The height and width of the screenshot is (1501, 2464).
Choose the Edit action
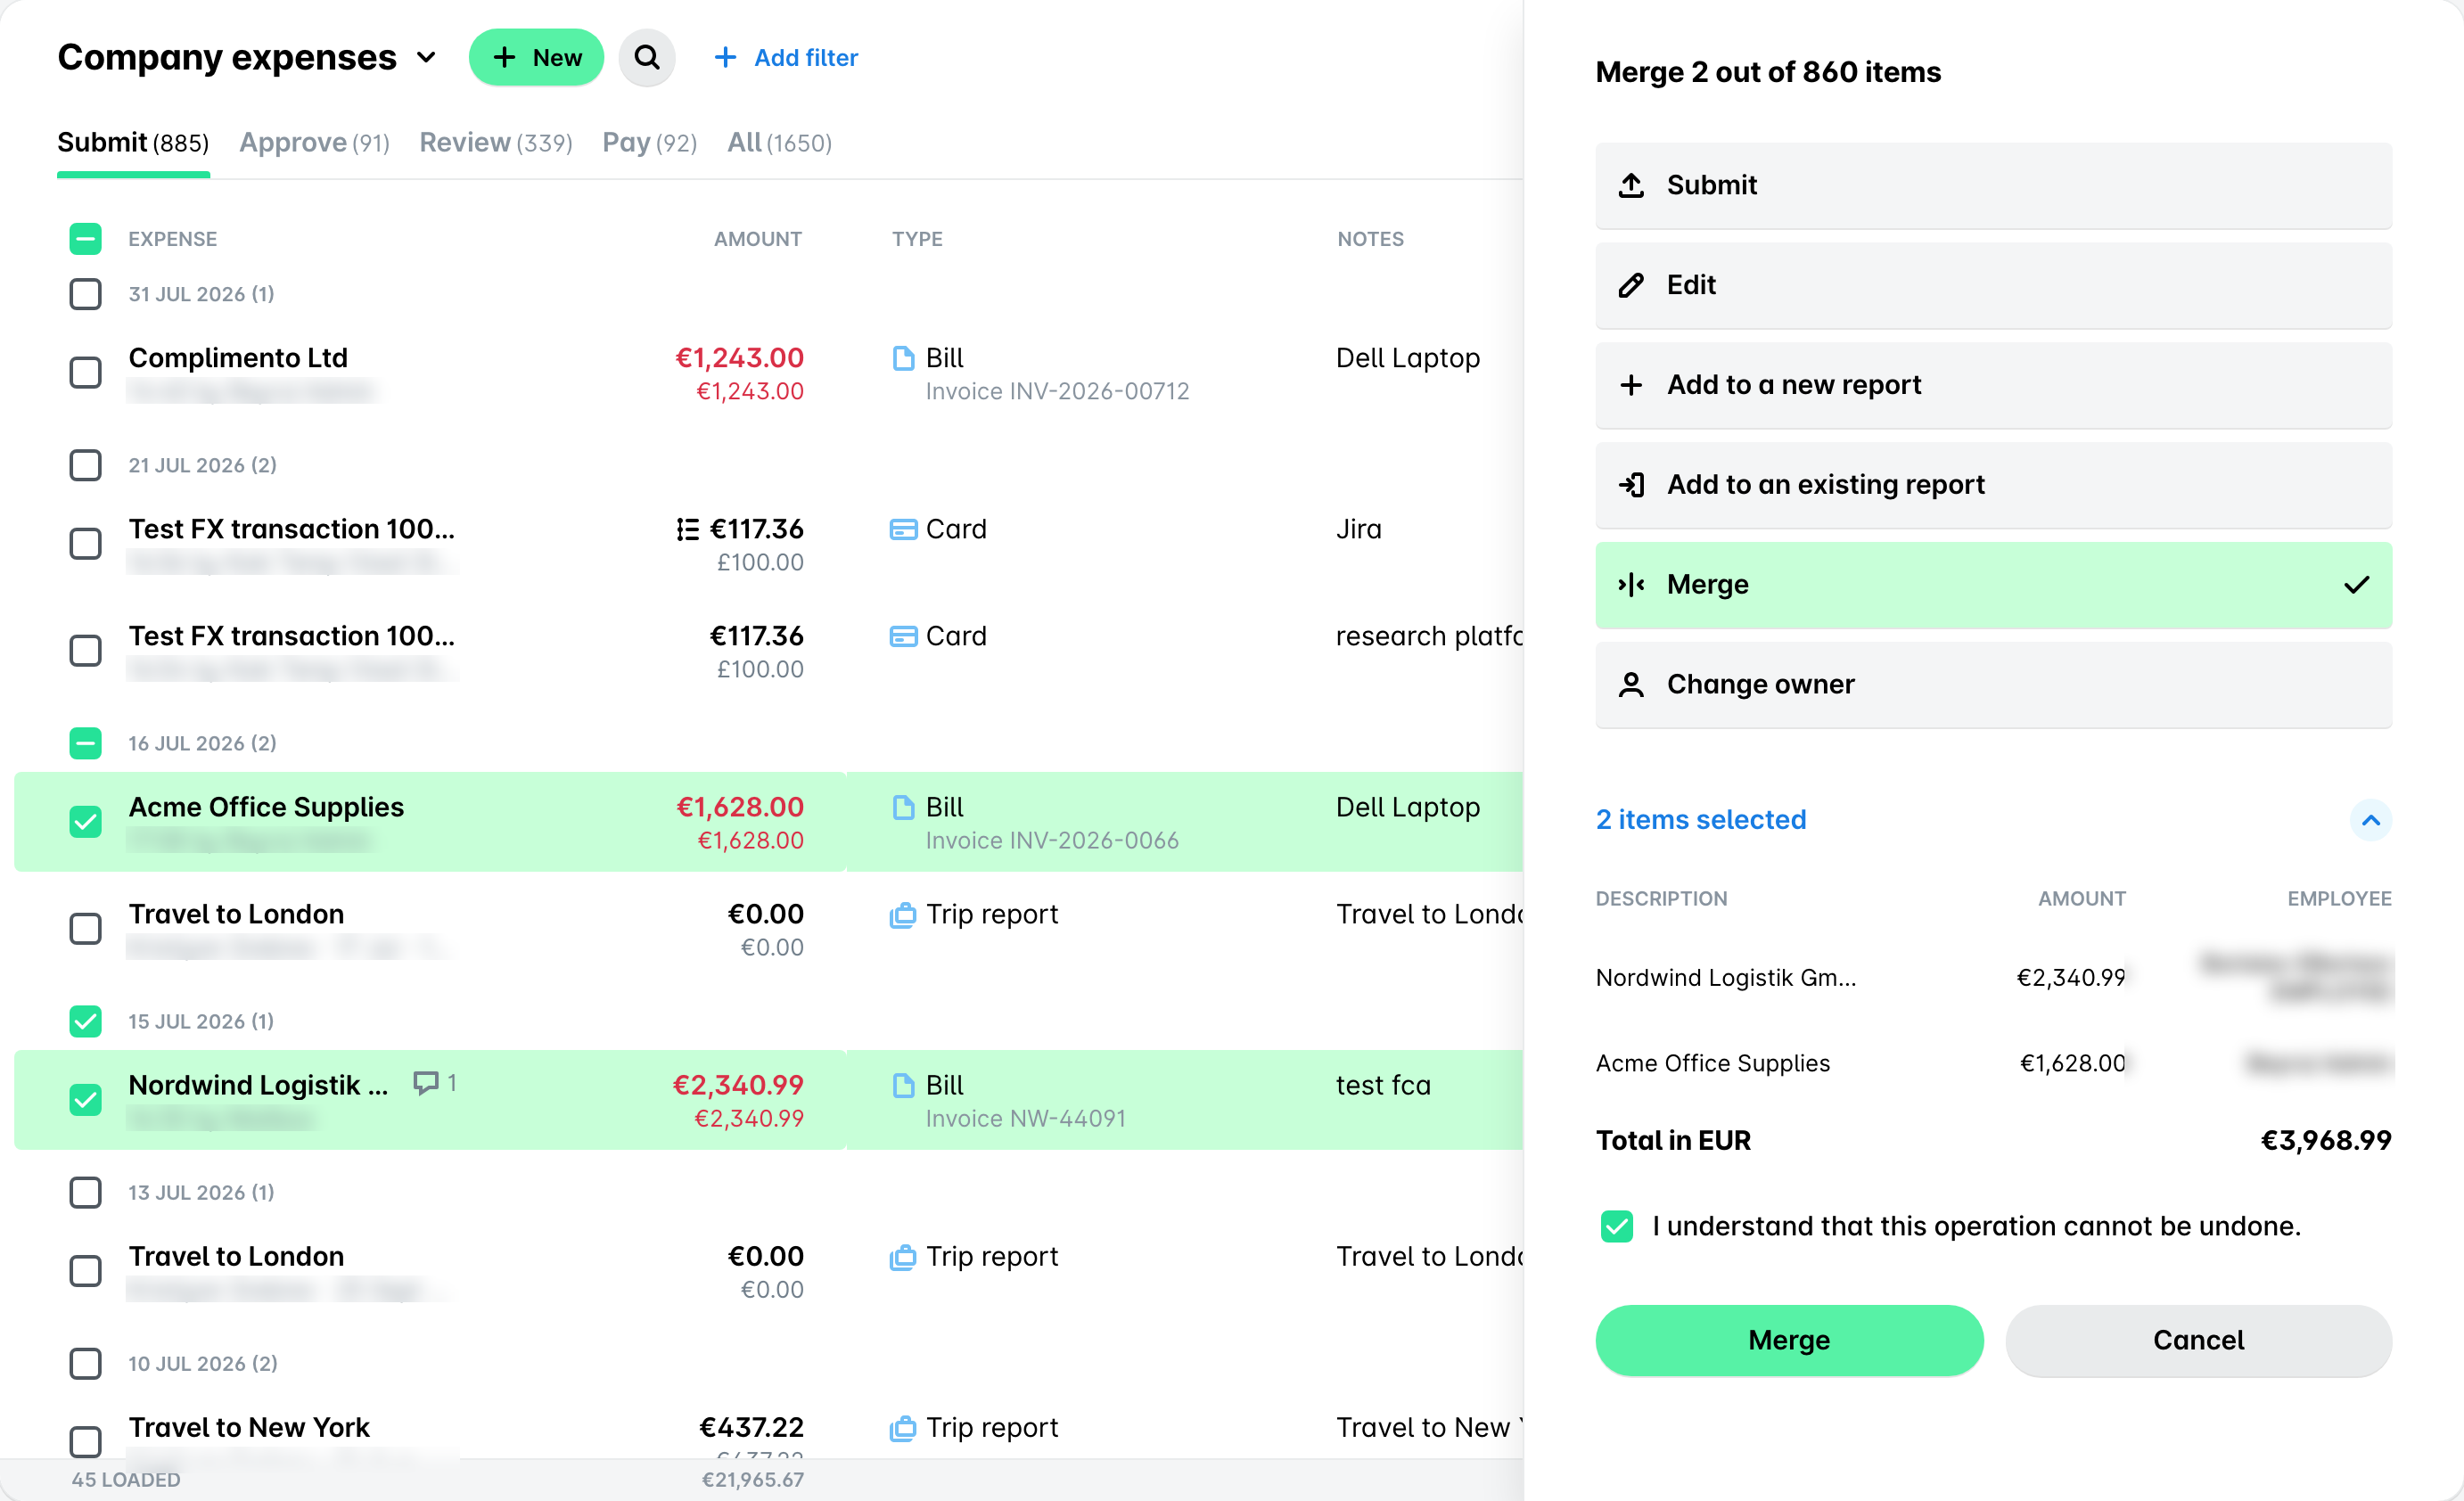point(1993,285)
